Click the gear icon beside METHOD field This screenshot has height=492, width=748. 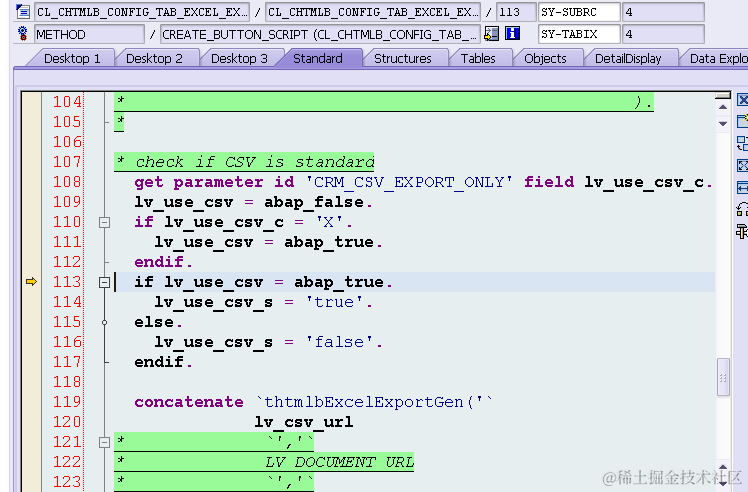coord(22,33)
